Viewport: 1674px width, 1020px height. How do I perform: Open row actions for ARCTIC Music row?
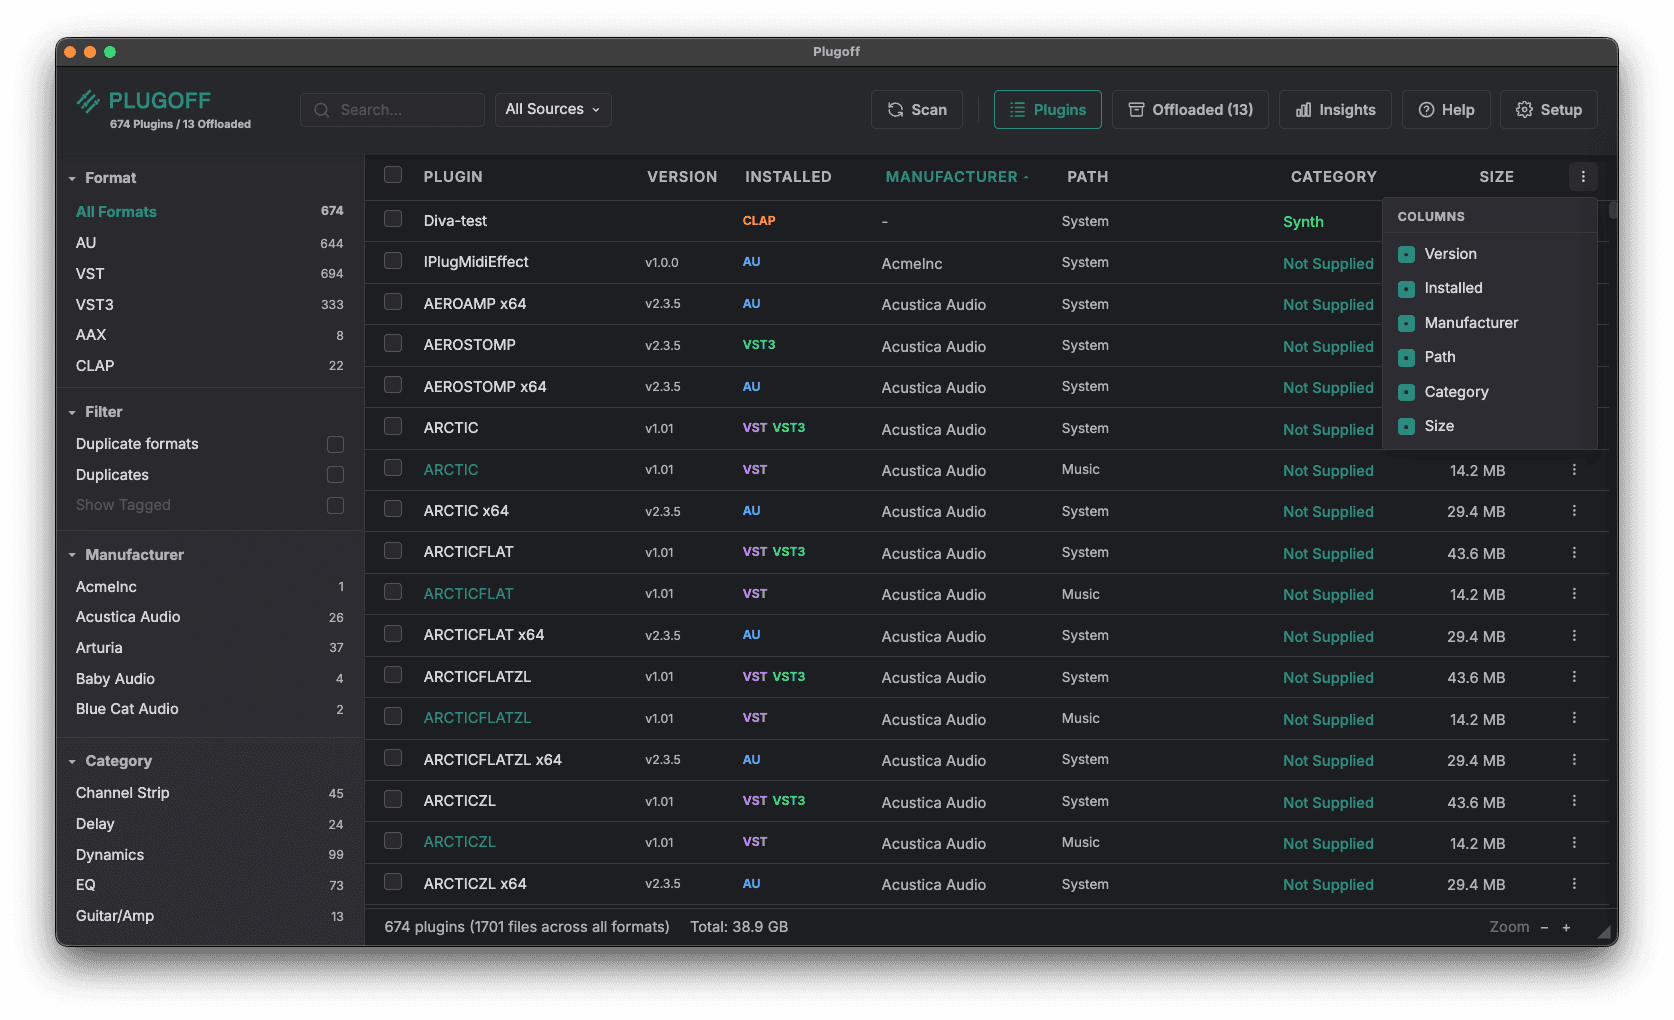(1574, 470)
